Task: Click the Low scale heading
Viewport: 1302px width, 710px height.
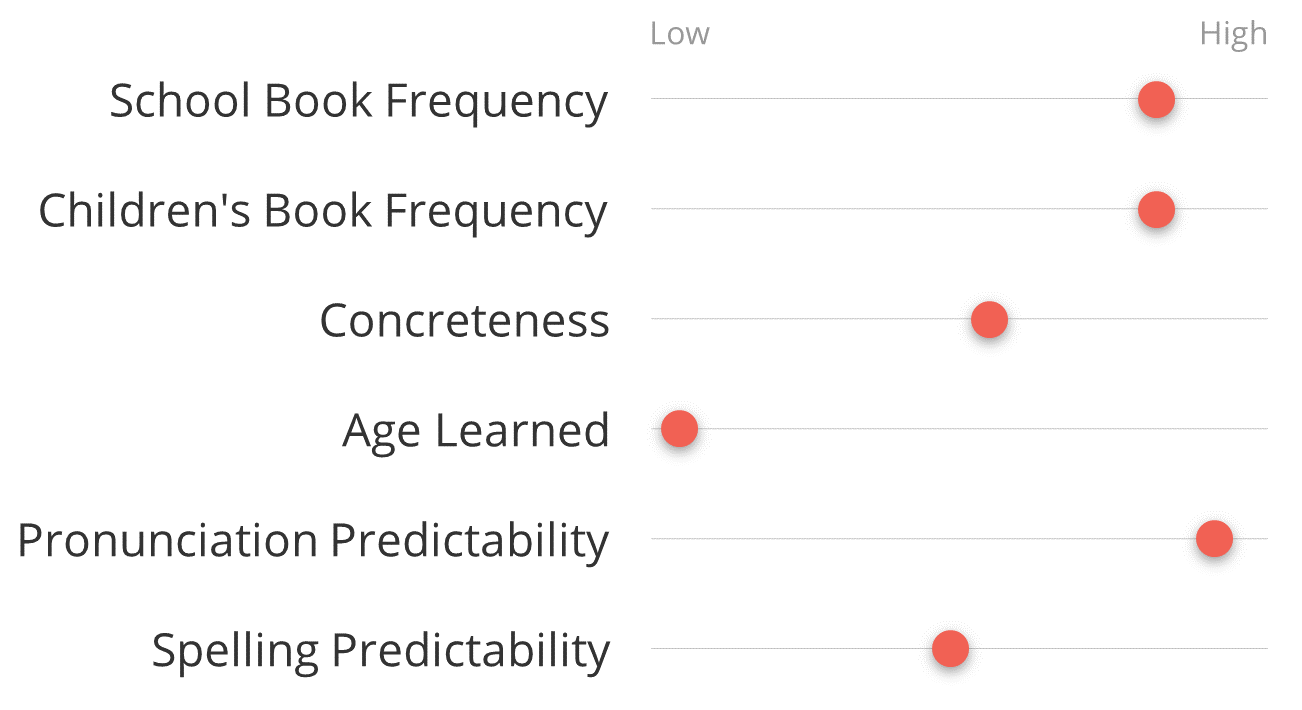Action: click(679, 34)
